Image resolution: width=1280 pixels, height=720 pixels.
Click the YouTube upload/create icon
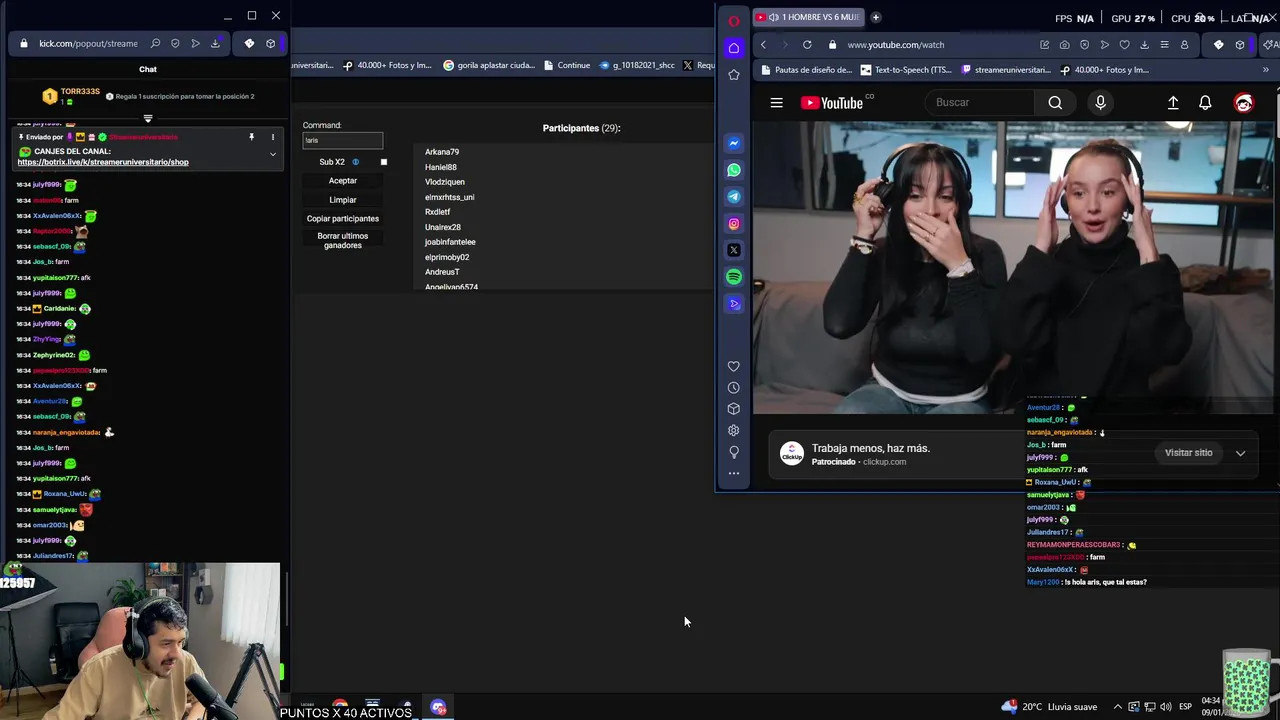pos(1173,102)
